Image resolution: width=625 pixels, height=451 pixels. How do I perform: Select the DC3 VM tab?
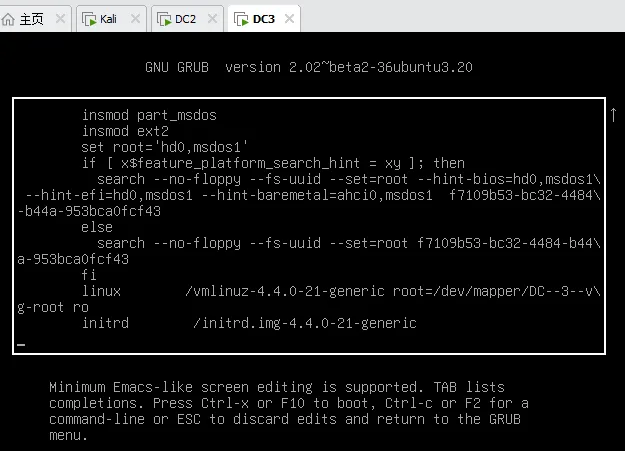pyautogui.click(x=264, y=19)
